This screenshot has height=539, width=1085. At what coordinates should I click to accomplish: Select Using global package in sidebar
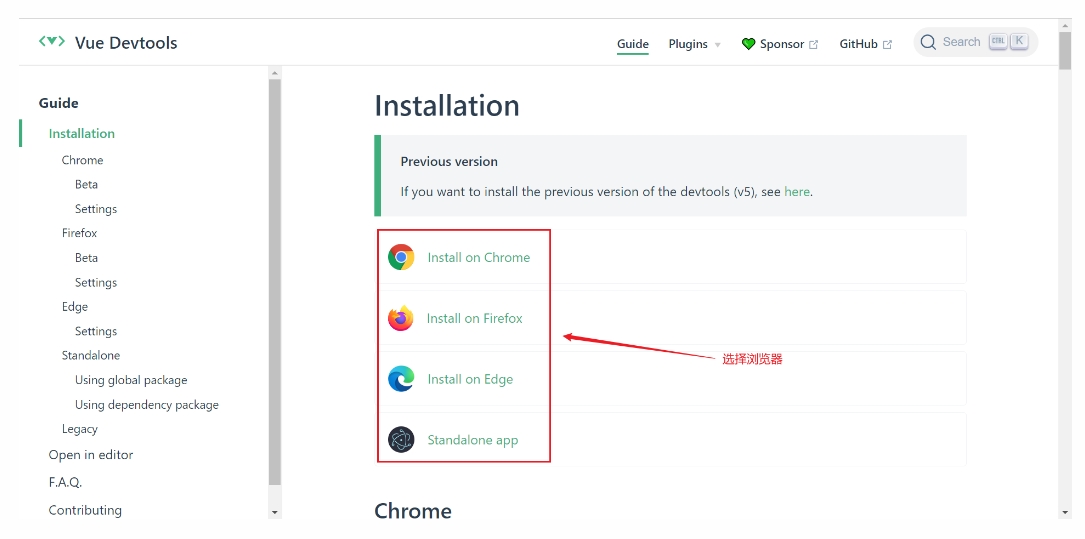131,380
